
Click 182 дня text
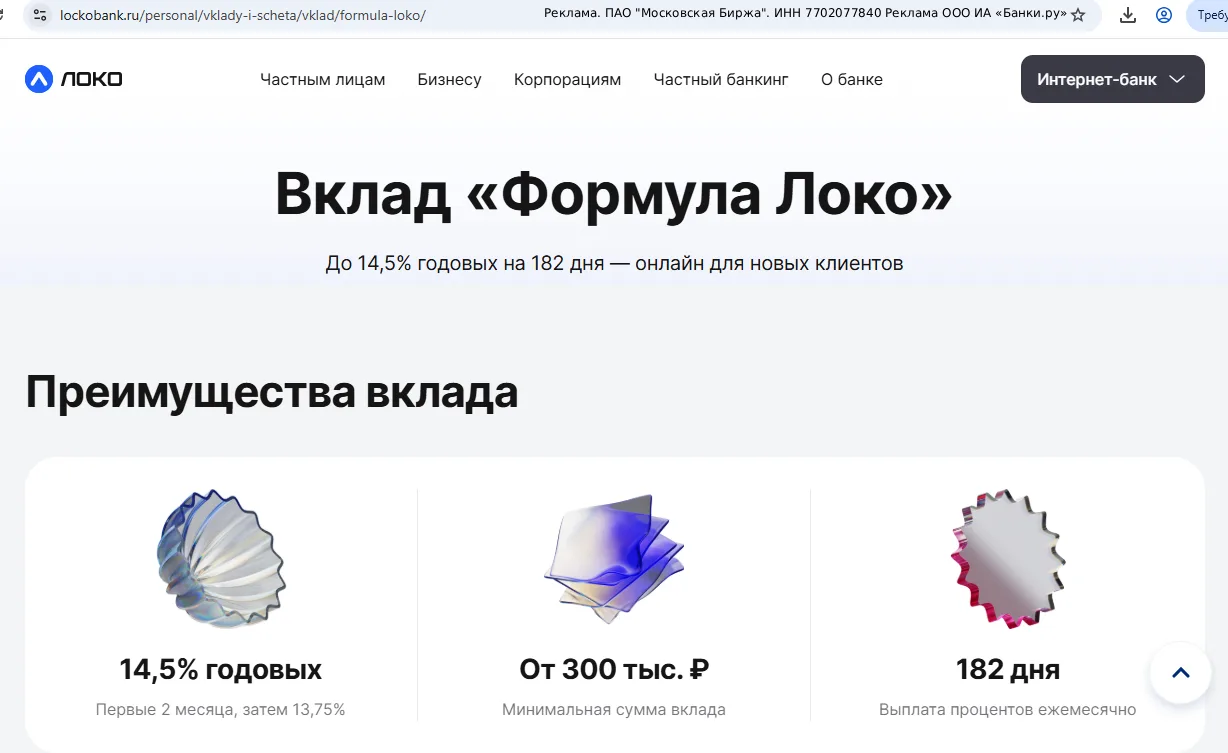[x=1007, y=669]
